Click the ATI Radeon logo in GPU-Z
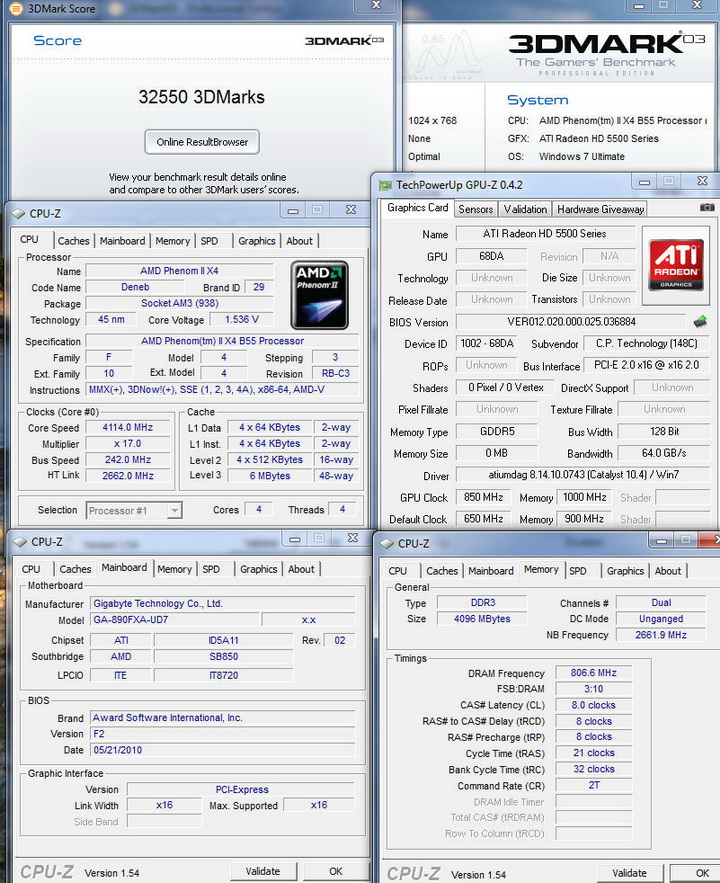The width and height of the screenshot is (720, 883). (676, 264)
